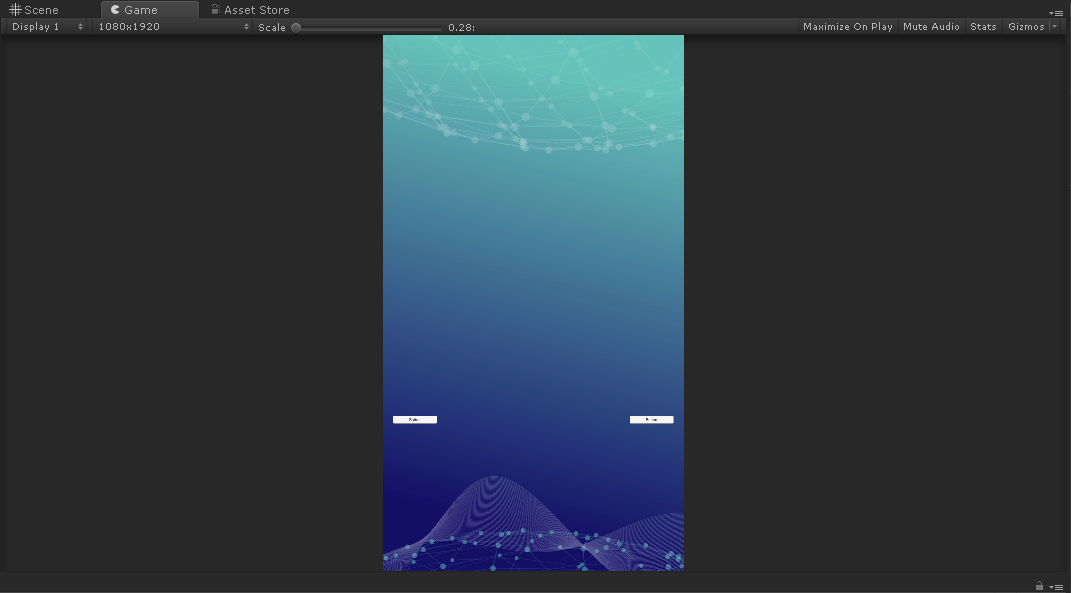1071x593 pixels.
Task: Open the Game panel options menu at top right
Action: click(1056, 12)
